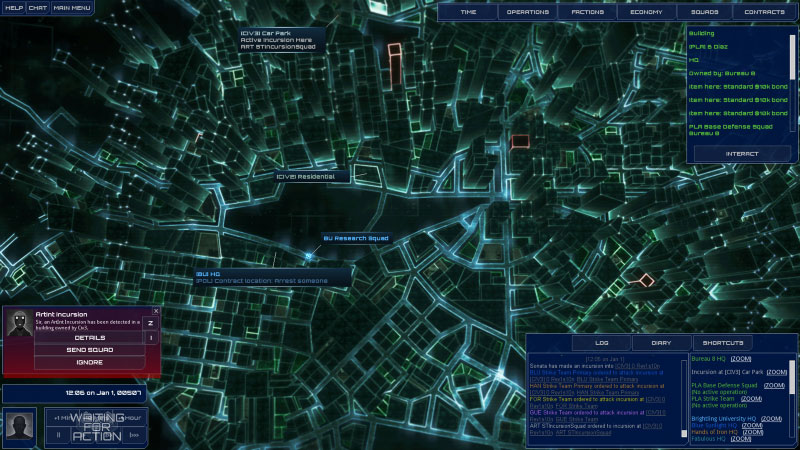Send squad to the ArtInt incursion
800x450 pixels.
tap(89, 350)
